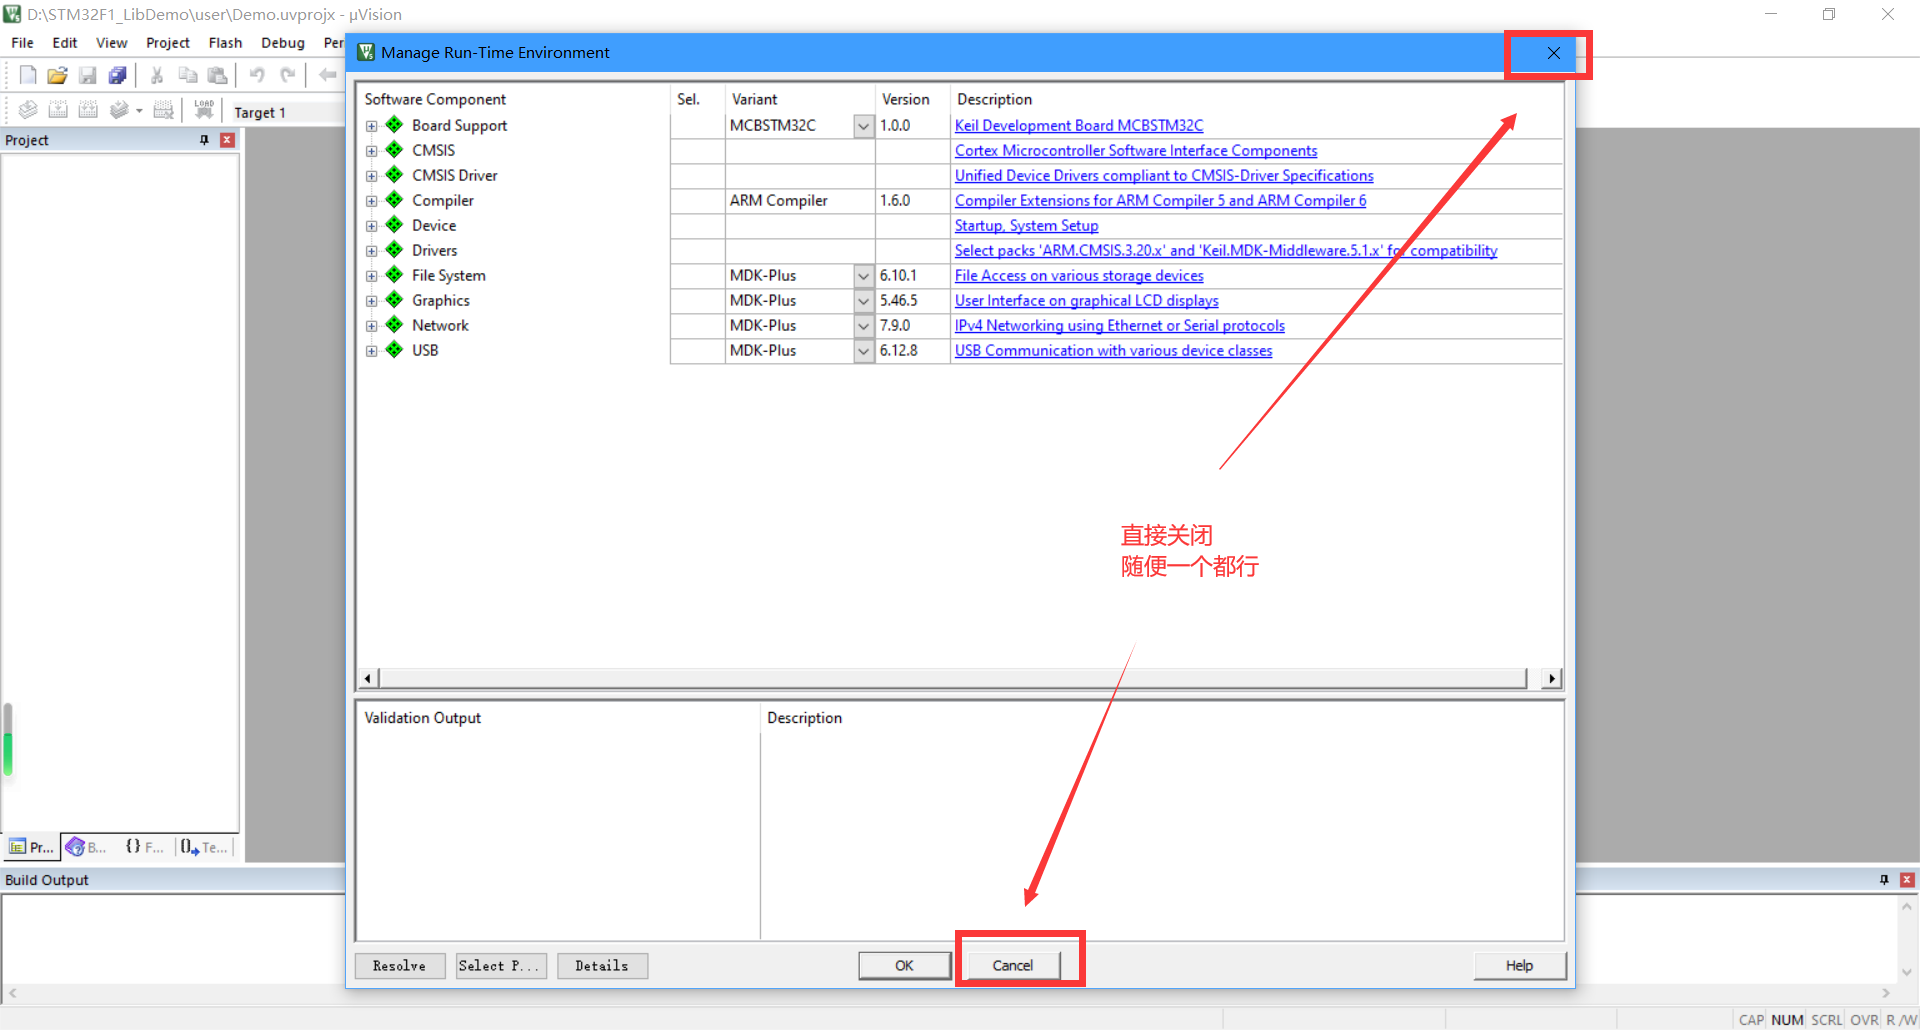This screenshot has width=1920, height=1030.
Task: Open the Network MDK-Plus variant dropdown
Action: 864,326
